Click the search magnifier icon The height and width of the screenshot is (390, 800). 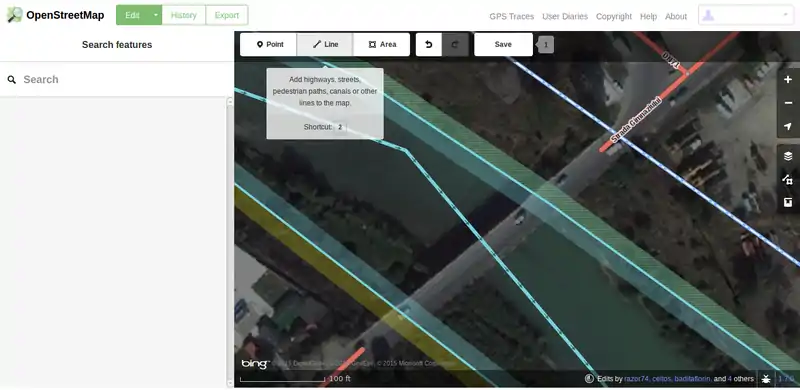pyautogui.click(x=12, y=79)
